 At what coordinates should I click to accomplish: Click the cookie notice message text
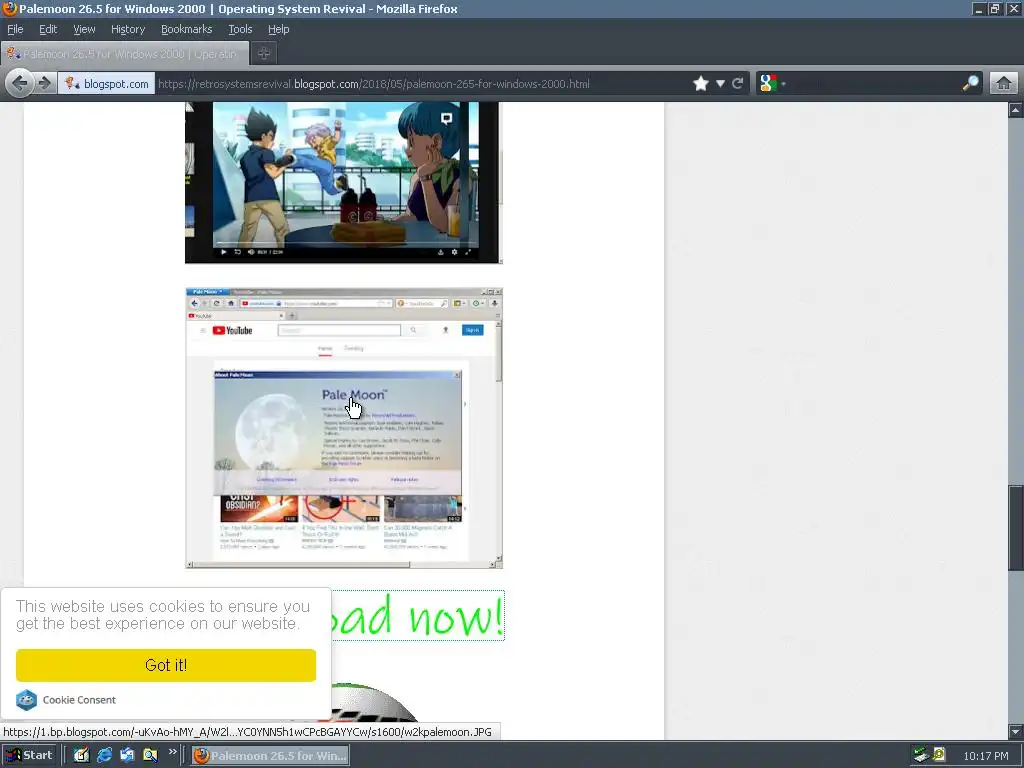(163, 615)
